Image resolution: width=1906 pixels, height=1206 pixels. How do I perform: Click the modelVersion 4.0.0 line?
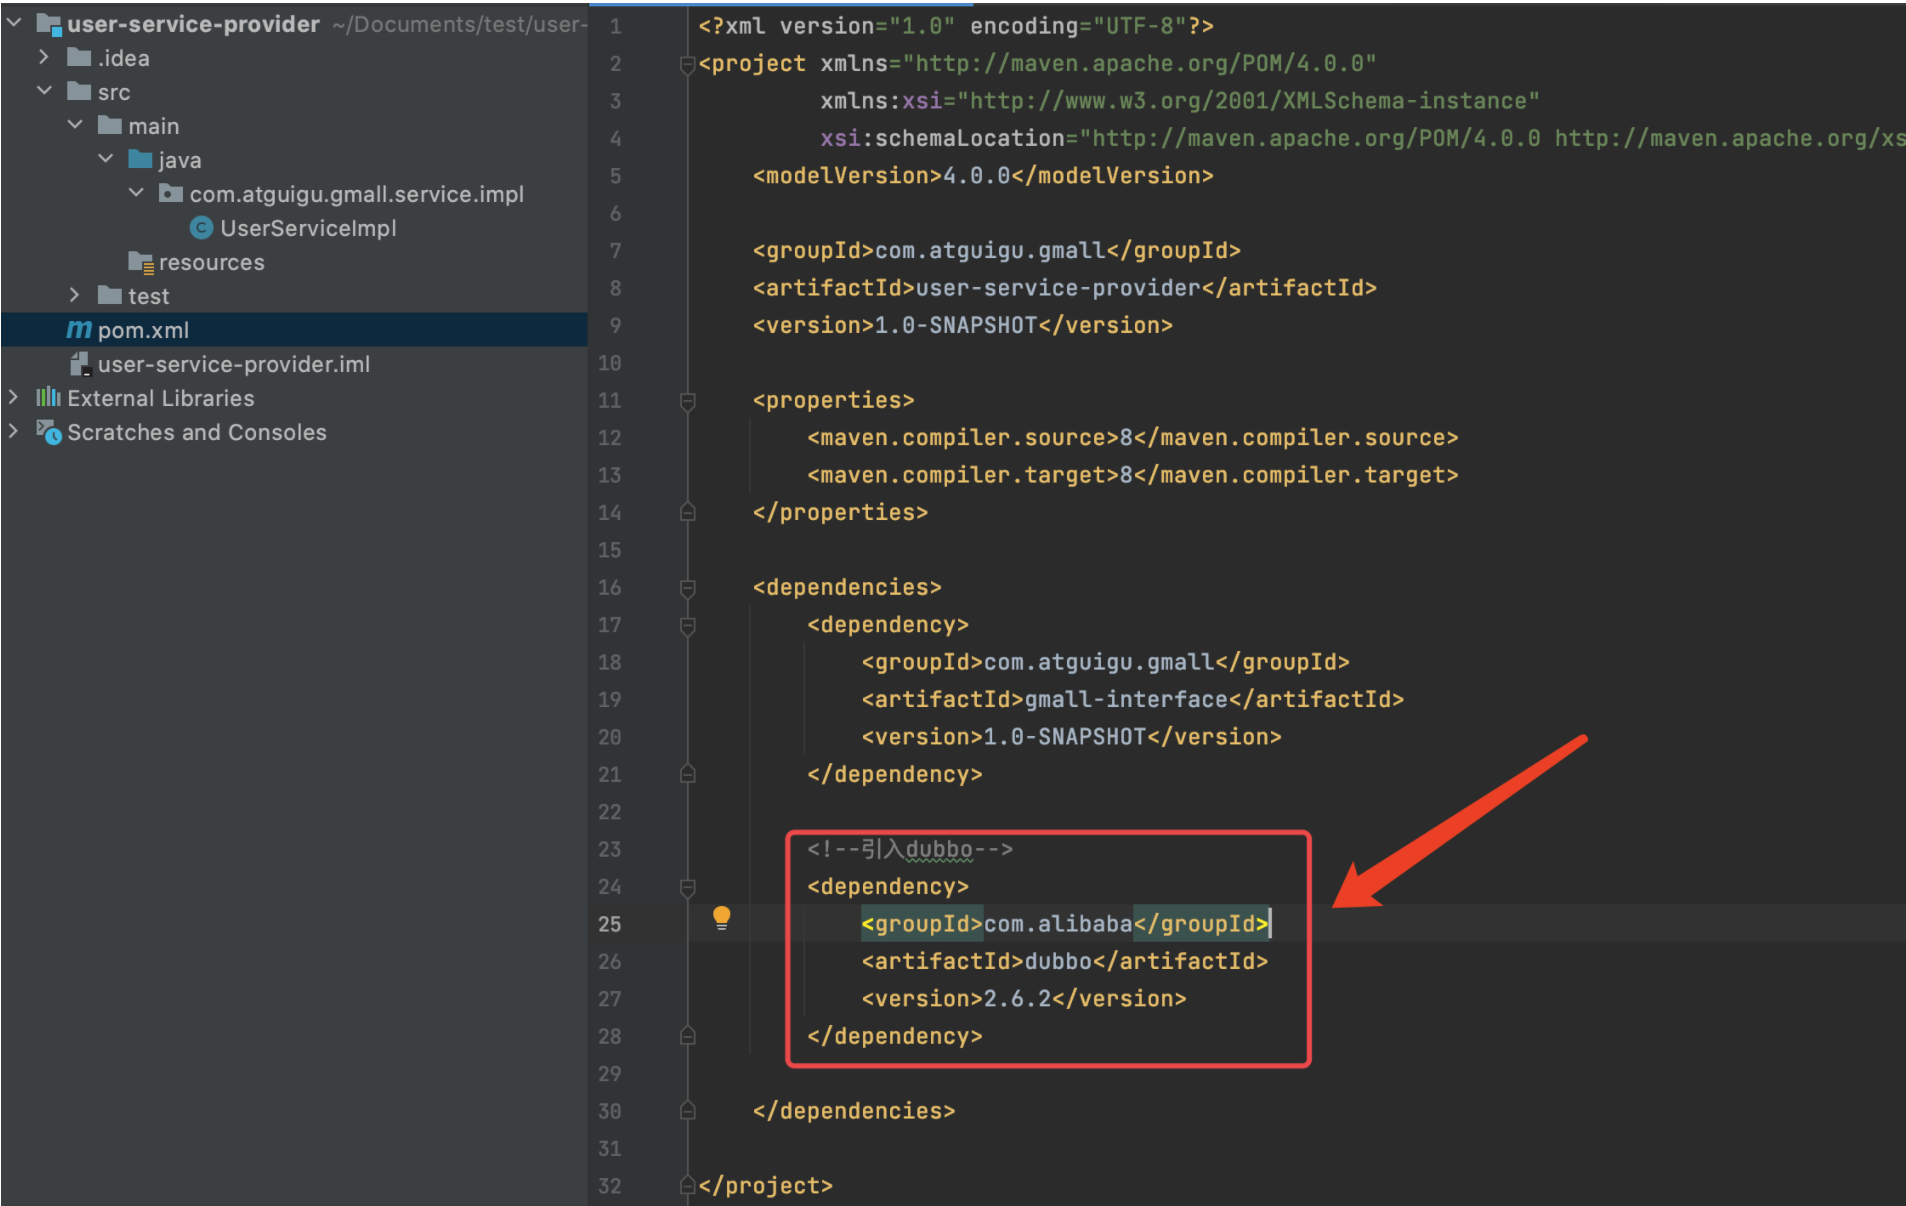tap(982, 176)
